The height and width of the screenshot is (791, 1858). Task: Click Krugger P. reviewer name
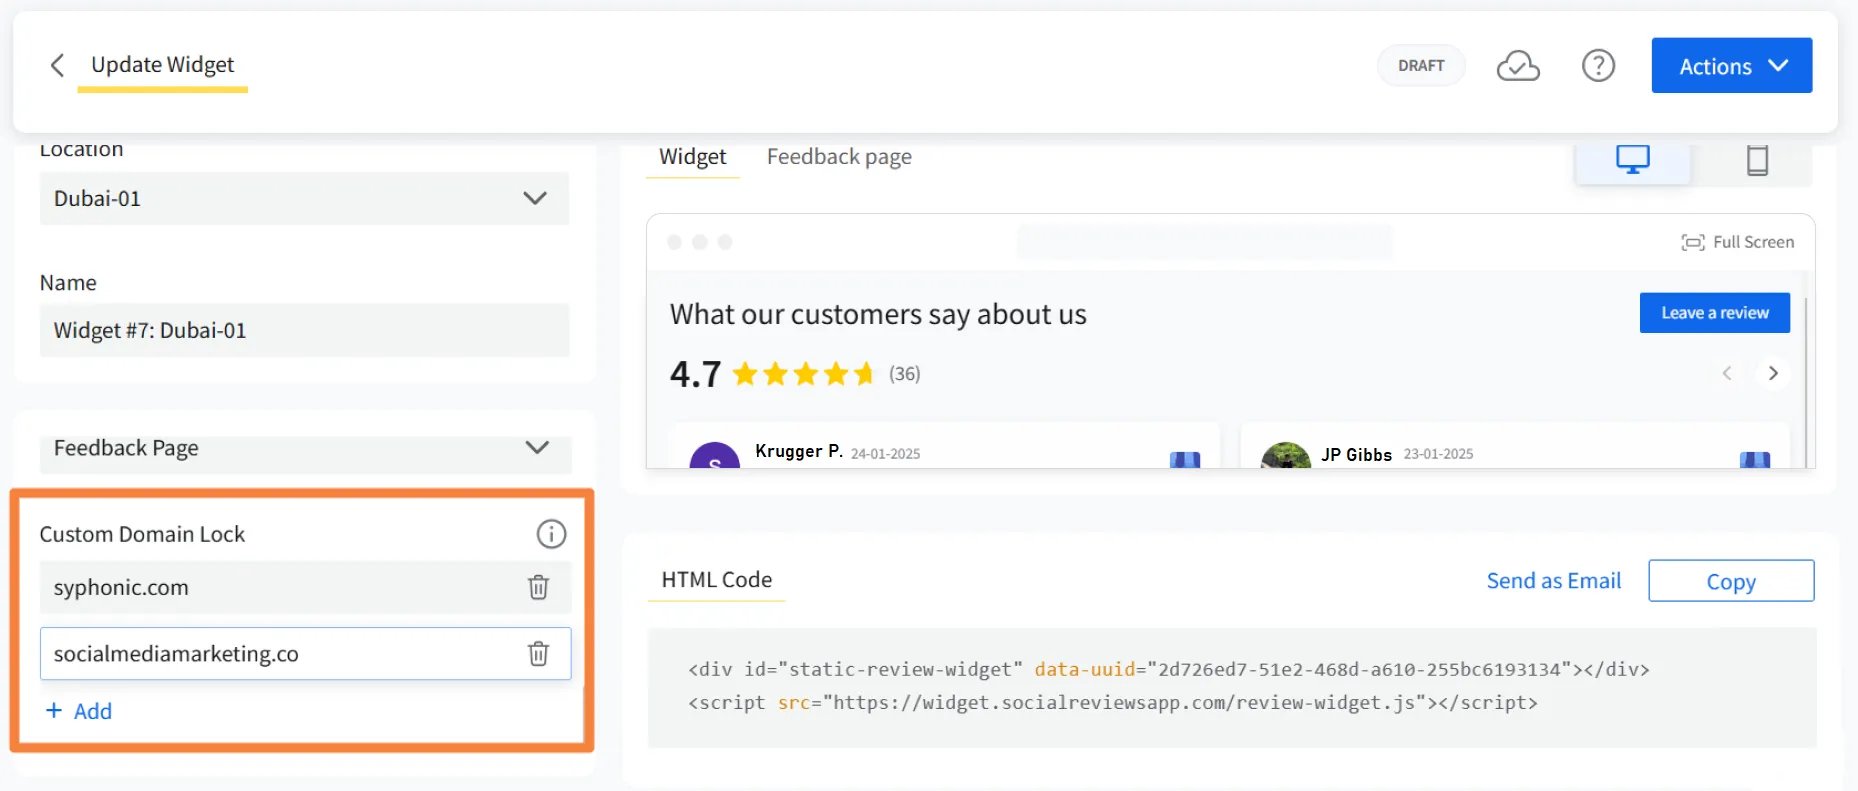tap(799, 451)
